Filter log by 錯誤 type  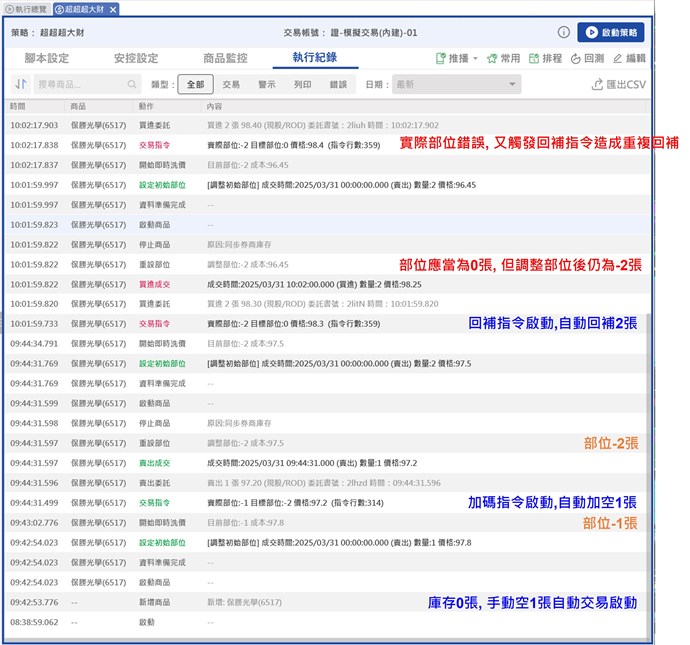click(338, 85)
